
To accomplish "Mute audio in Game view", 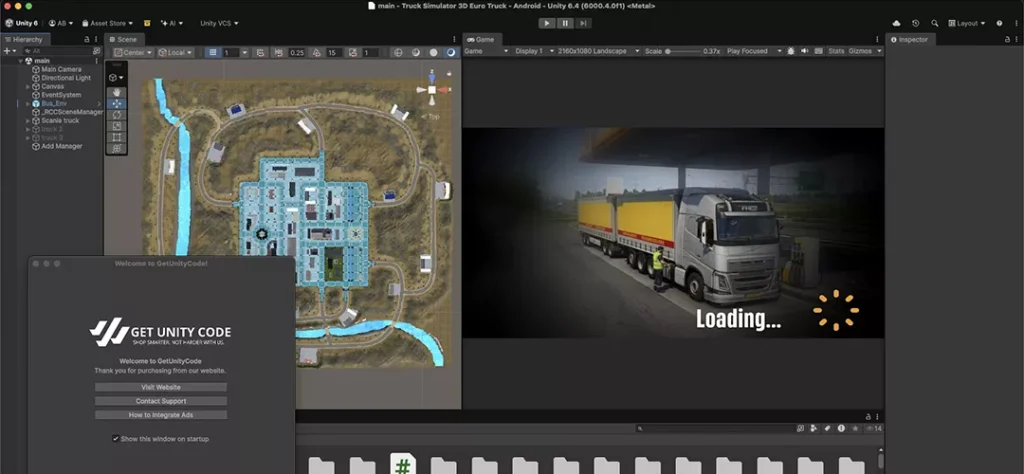I will click(x=805, y=51).
